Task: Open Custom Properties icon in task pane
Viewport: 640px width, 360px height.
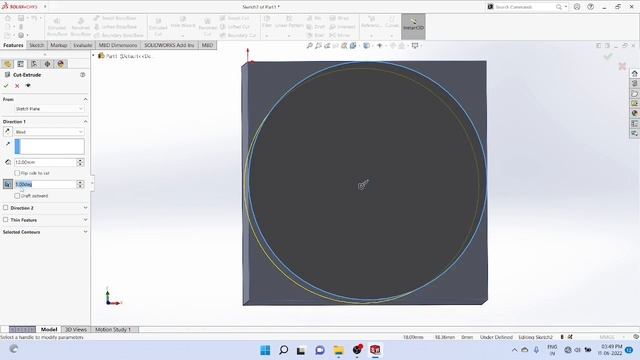Action: [x=634, y=123]
